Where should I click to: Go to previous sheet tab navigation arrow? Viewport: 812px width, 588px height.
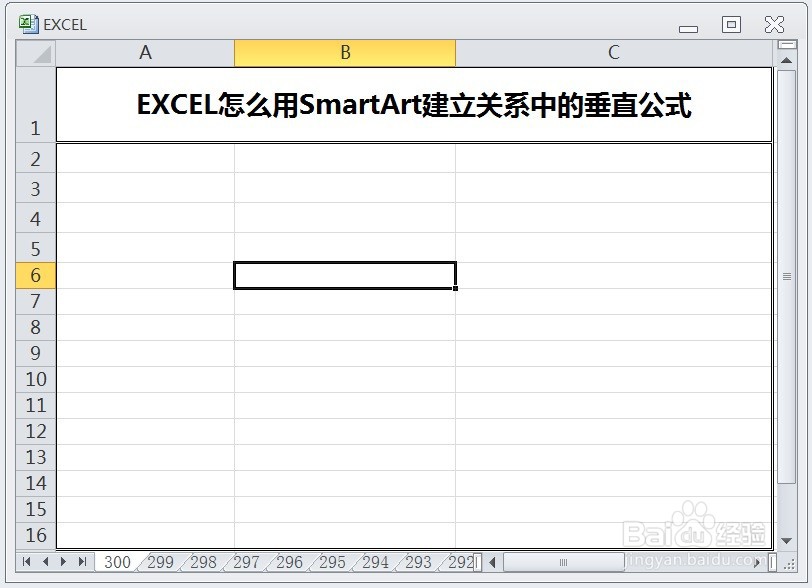pyautogui.click(x=46, y=562)
